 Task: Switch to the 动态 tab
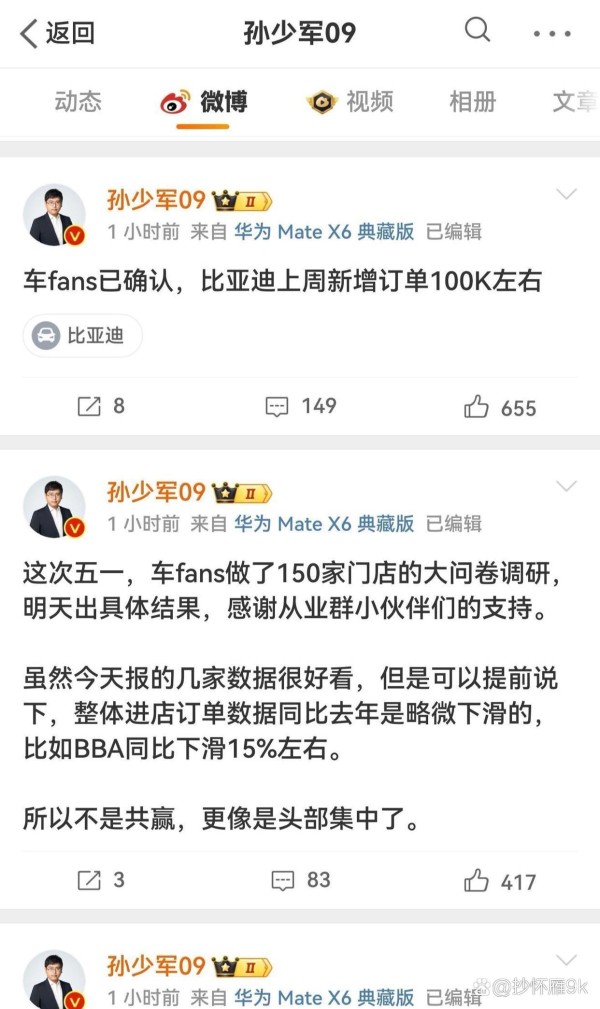pos(78,102)
